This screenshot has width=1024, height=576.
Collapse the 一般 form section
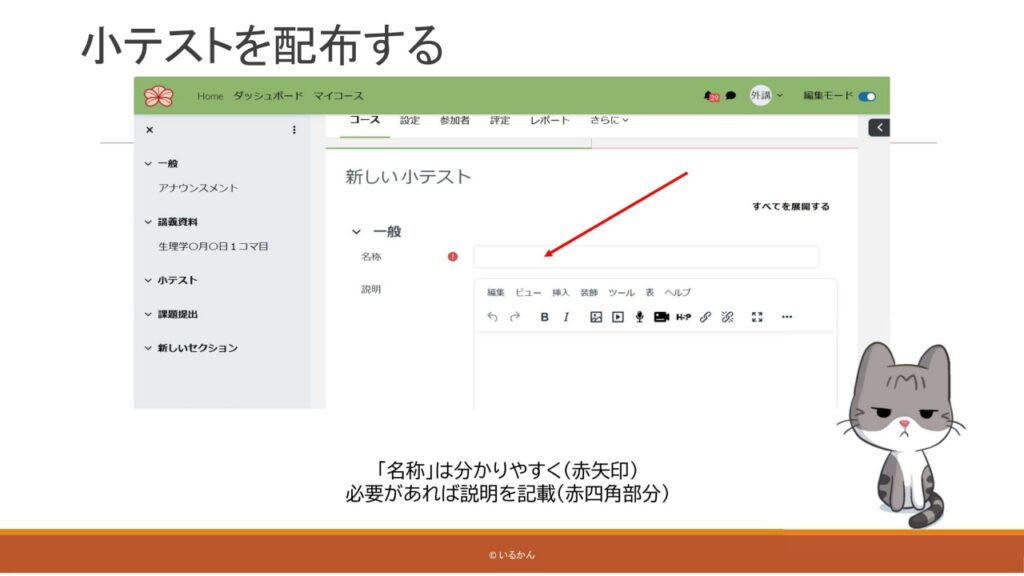[356, 231]
